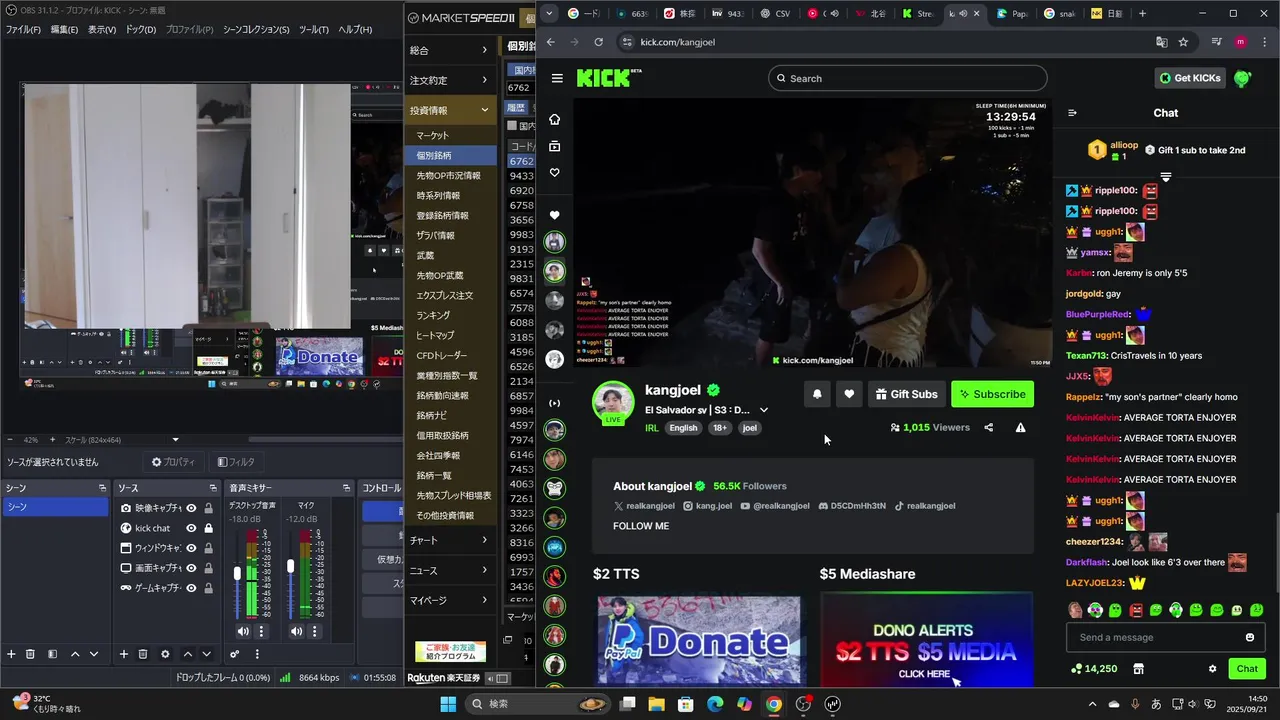Expand the 注文約定 menu in MarketSpeed
The height and width of the screenshot is (720, 1280).
point(450,80)
